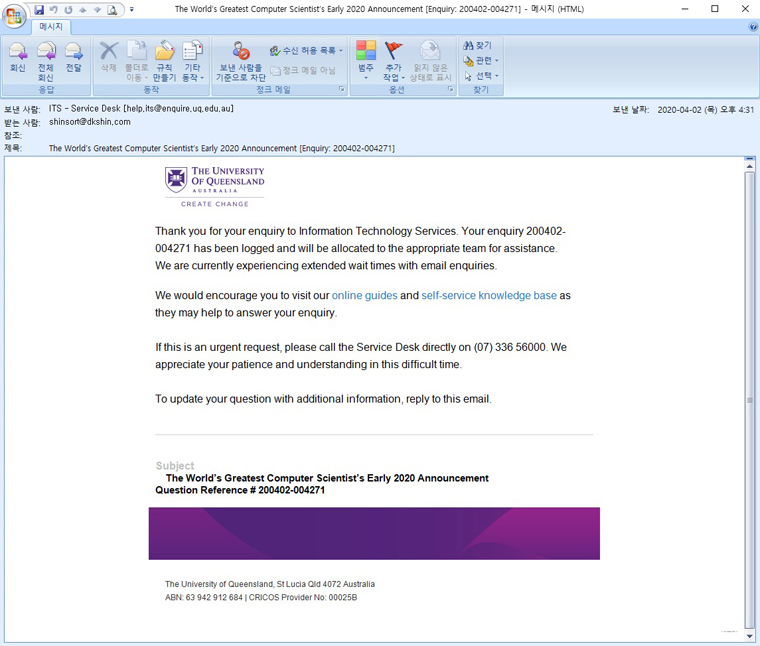Go to the previous item arrow
The height and width of the screenshot is (646, 760).
pyautogui.click(x=83, y=9)
